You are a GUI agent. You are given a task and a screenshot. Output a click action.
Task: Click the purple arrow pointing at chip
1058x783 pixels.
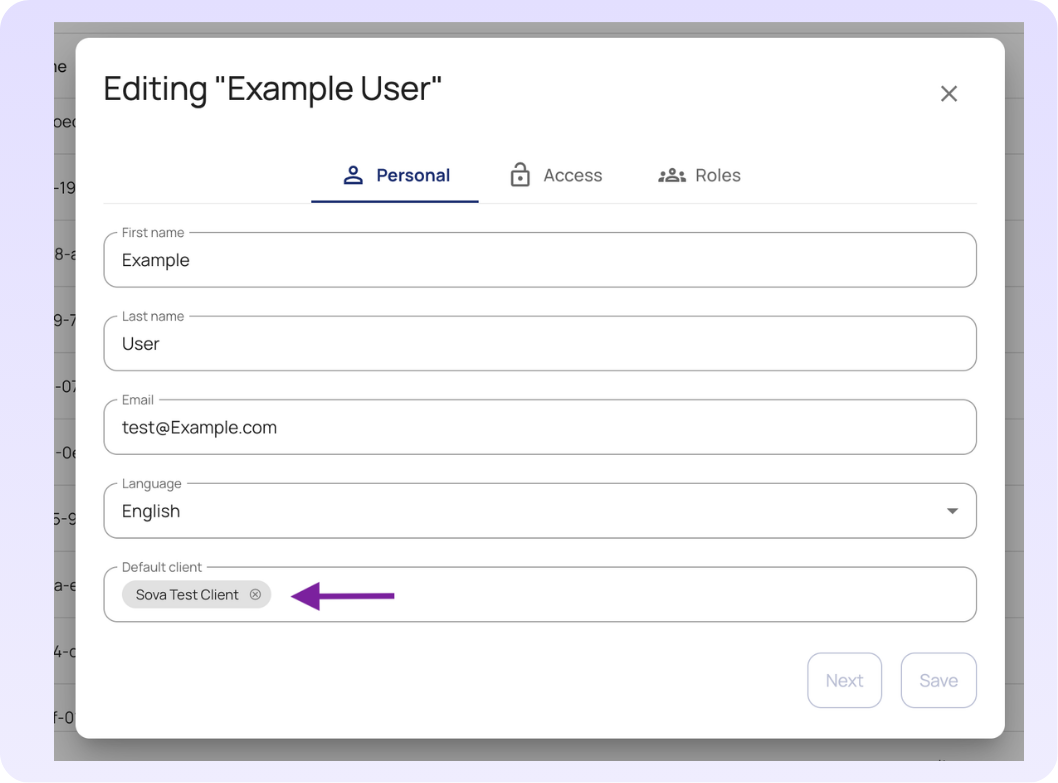pyautogui.click(x=343, y=596)
